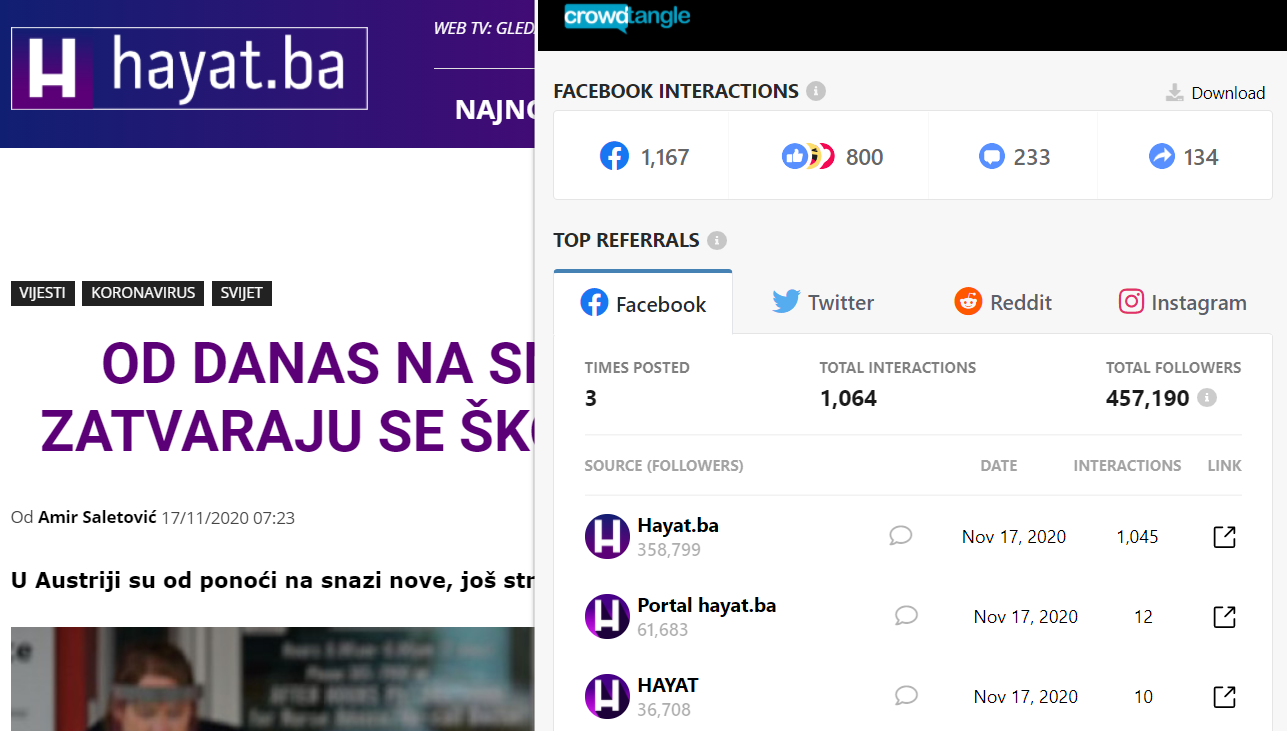Click the Portal hayat.ba page avatar
This screenshot has width=1287, height=731.
pos(607,616)
